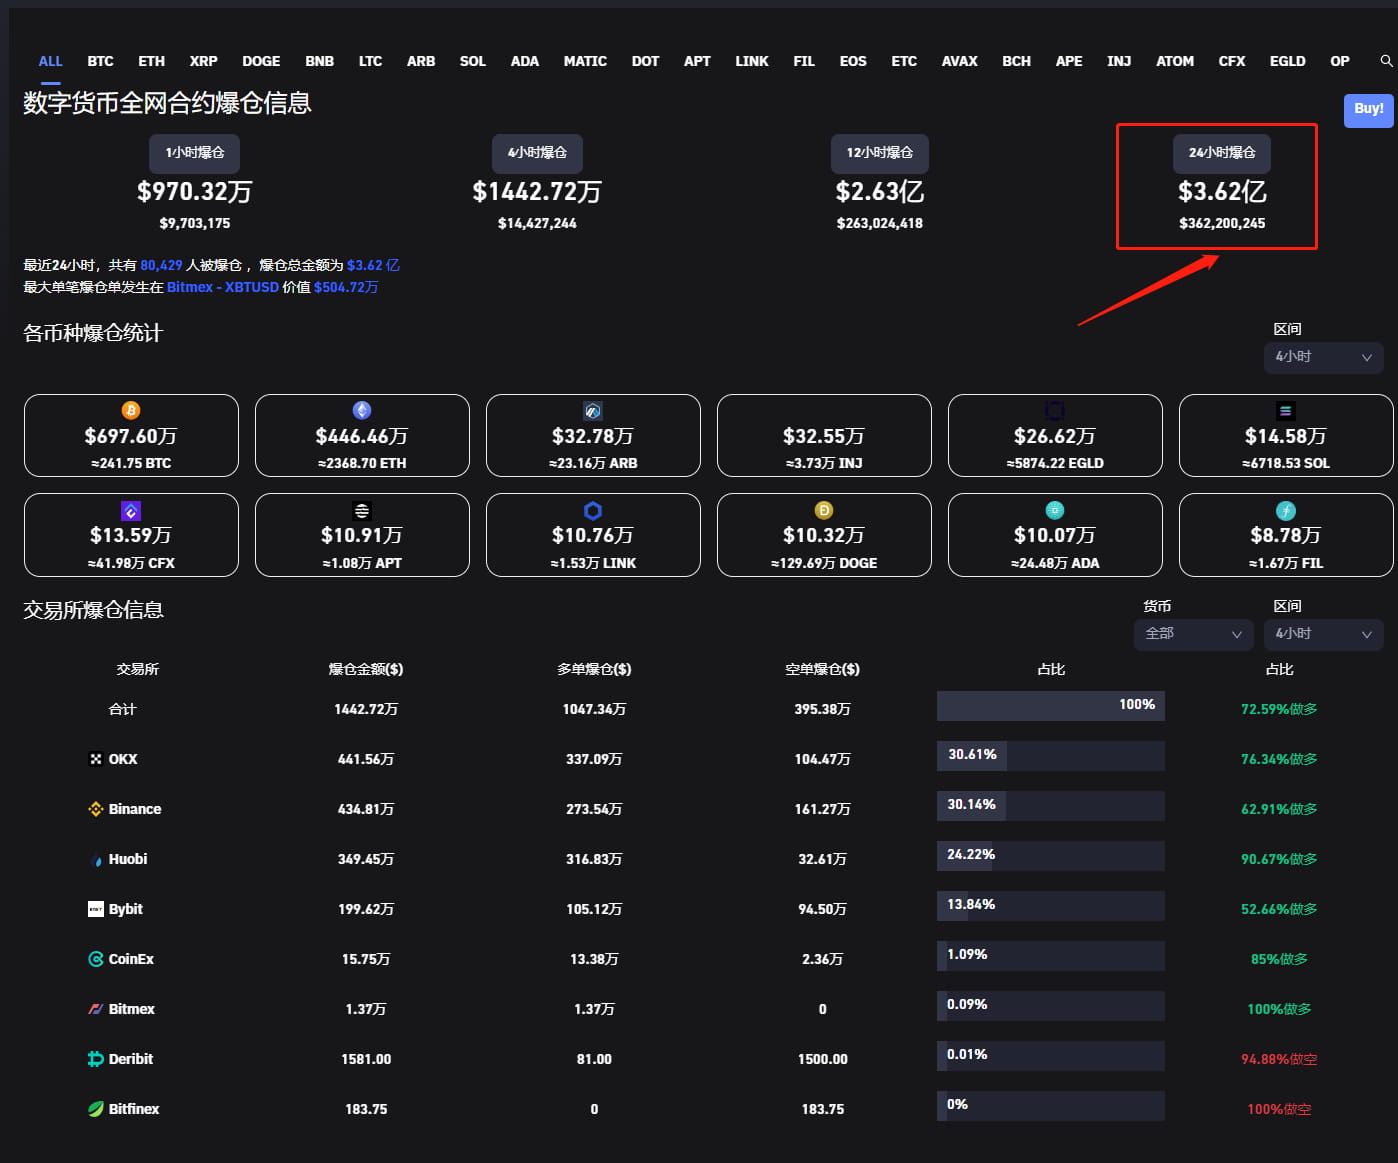Click the 1小时爆仓 button
Viewport: 1398px width, 1163px height.
coord(195,153)
